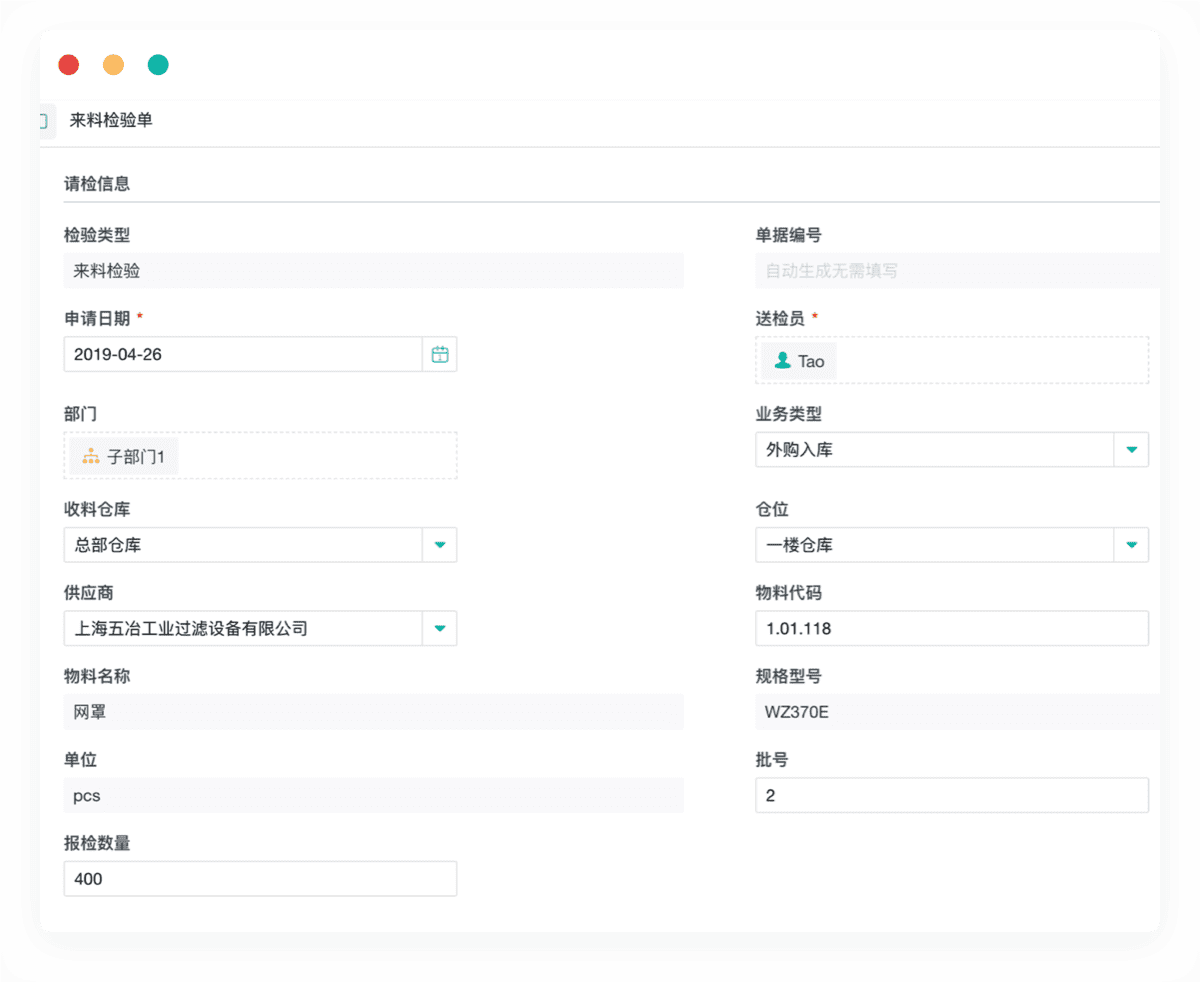Click the 报检数量 field showing 400

(260, 879)
